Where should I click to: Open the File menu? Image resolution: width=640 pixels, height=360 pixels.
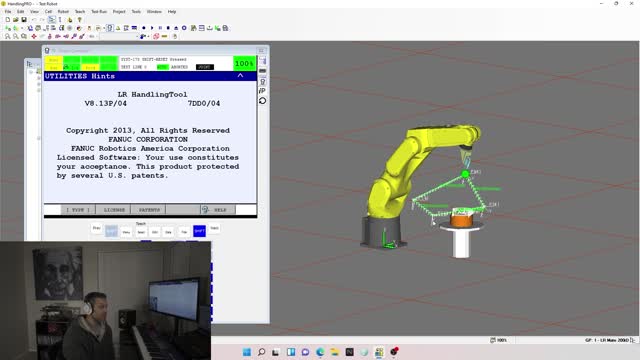tap(8, 11)
